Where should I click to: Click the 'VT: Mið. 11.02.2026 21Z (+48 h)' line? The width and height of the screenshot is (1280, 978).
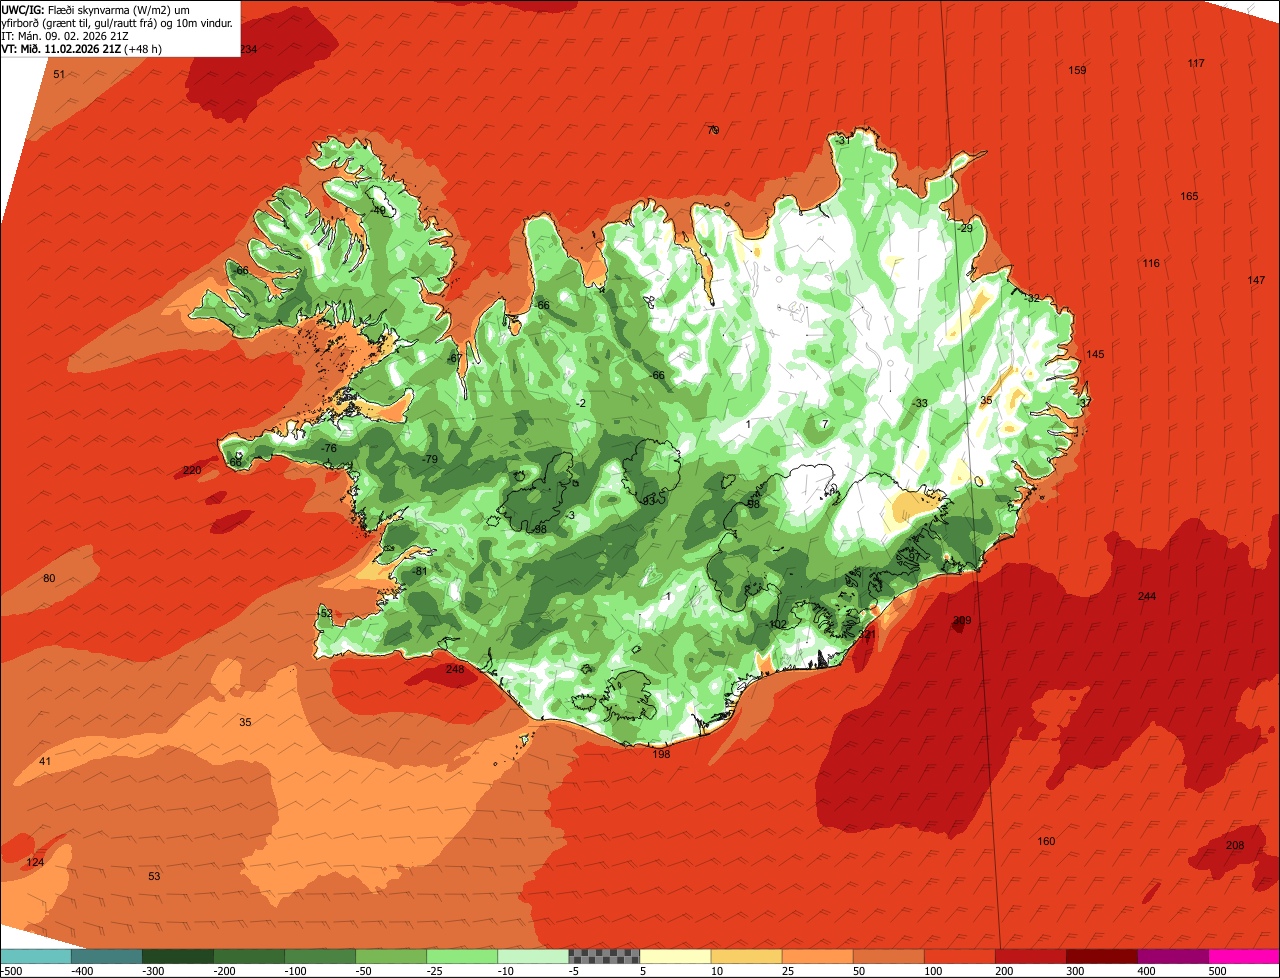click(x=82, y=48)
